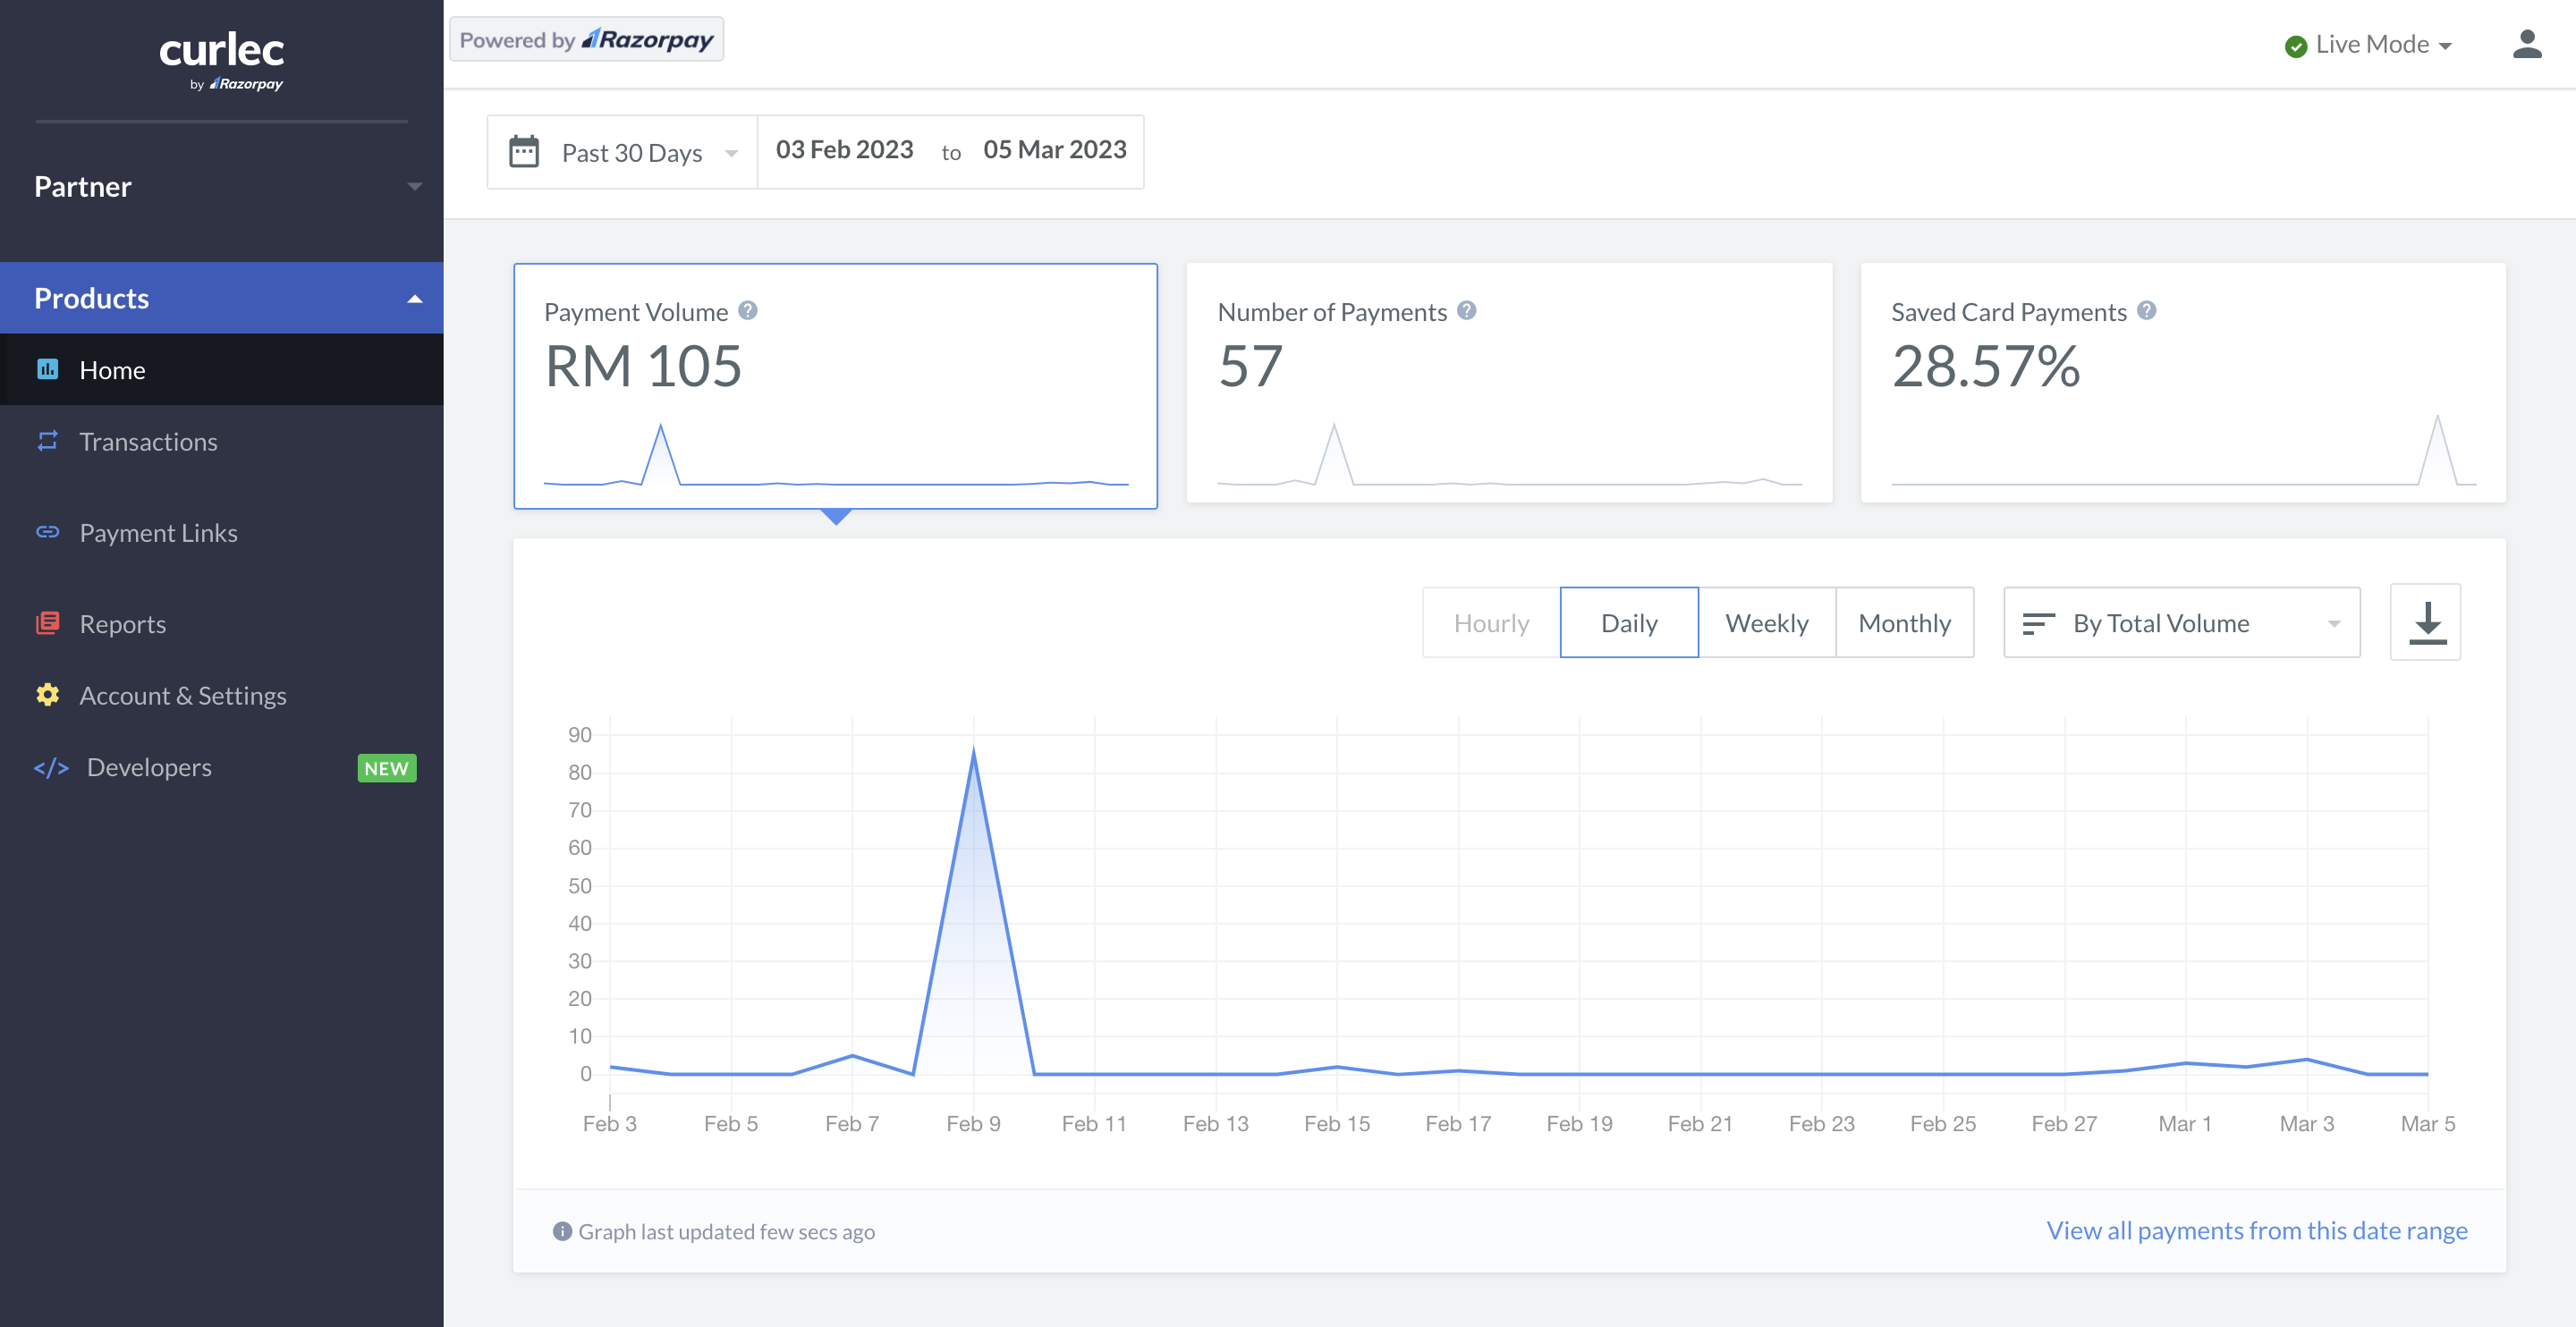Click the 28.57% value

point(1986,366)
